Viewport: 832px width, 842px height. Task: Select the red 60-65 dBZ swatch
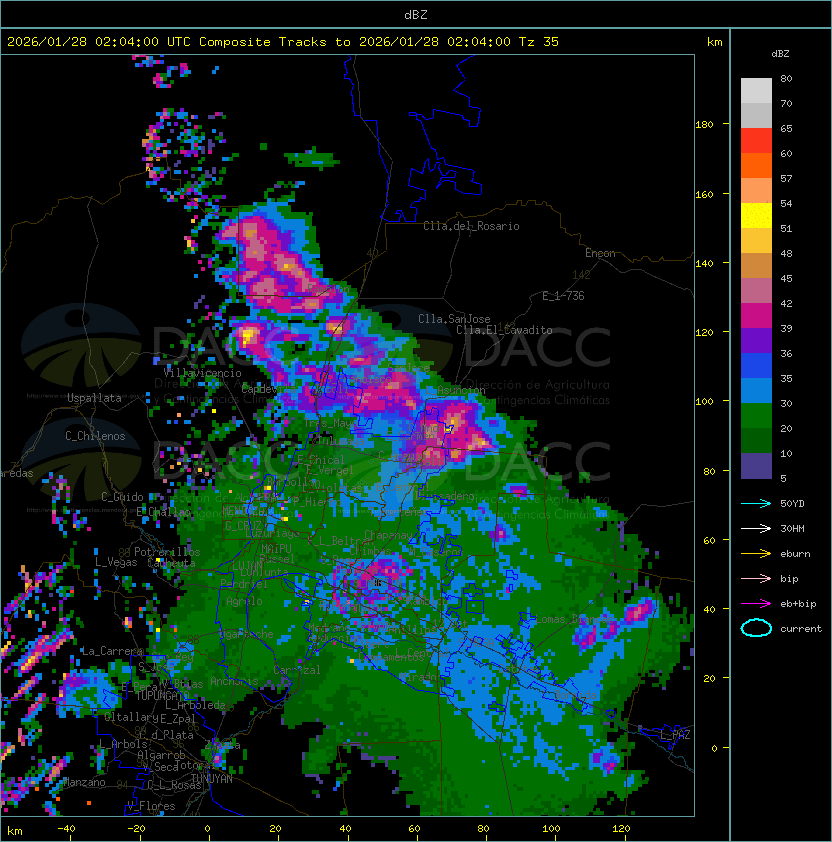[756, 141]
